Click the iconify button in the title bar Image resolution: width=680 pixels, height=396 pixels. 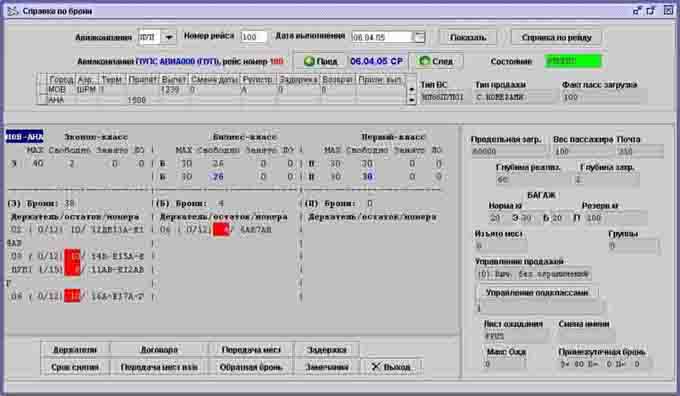point(636,11)
